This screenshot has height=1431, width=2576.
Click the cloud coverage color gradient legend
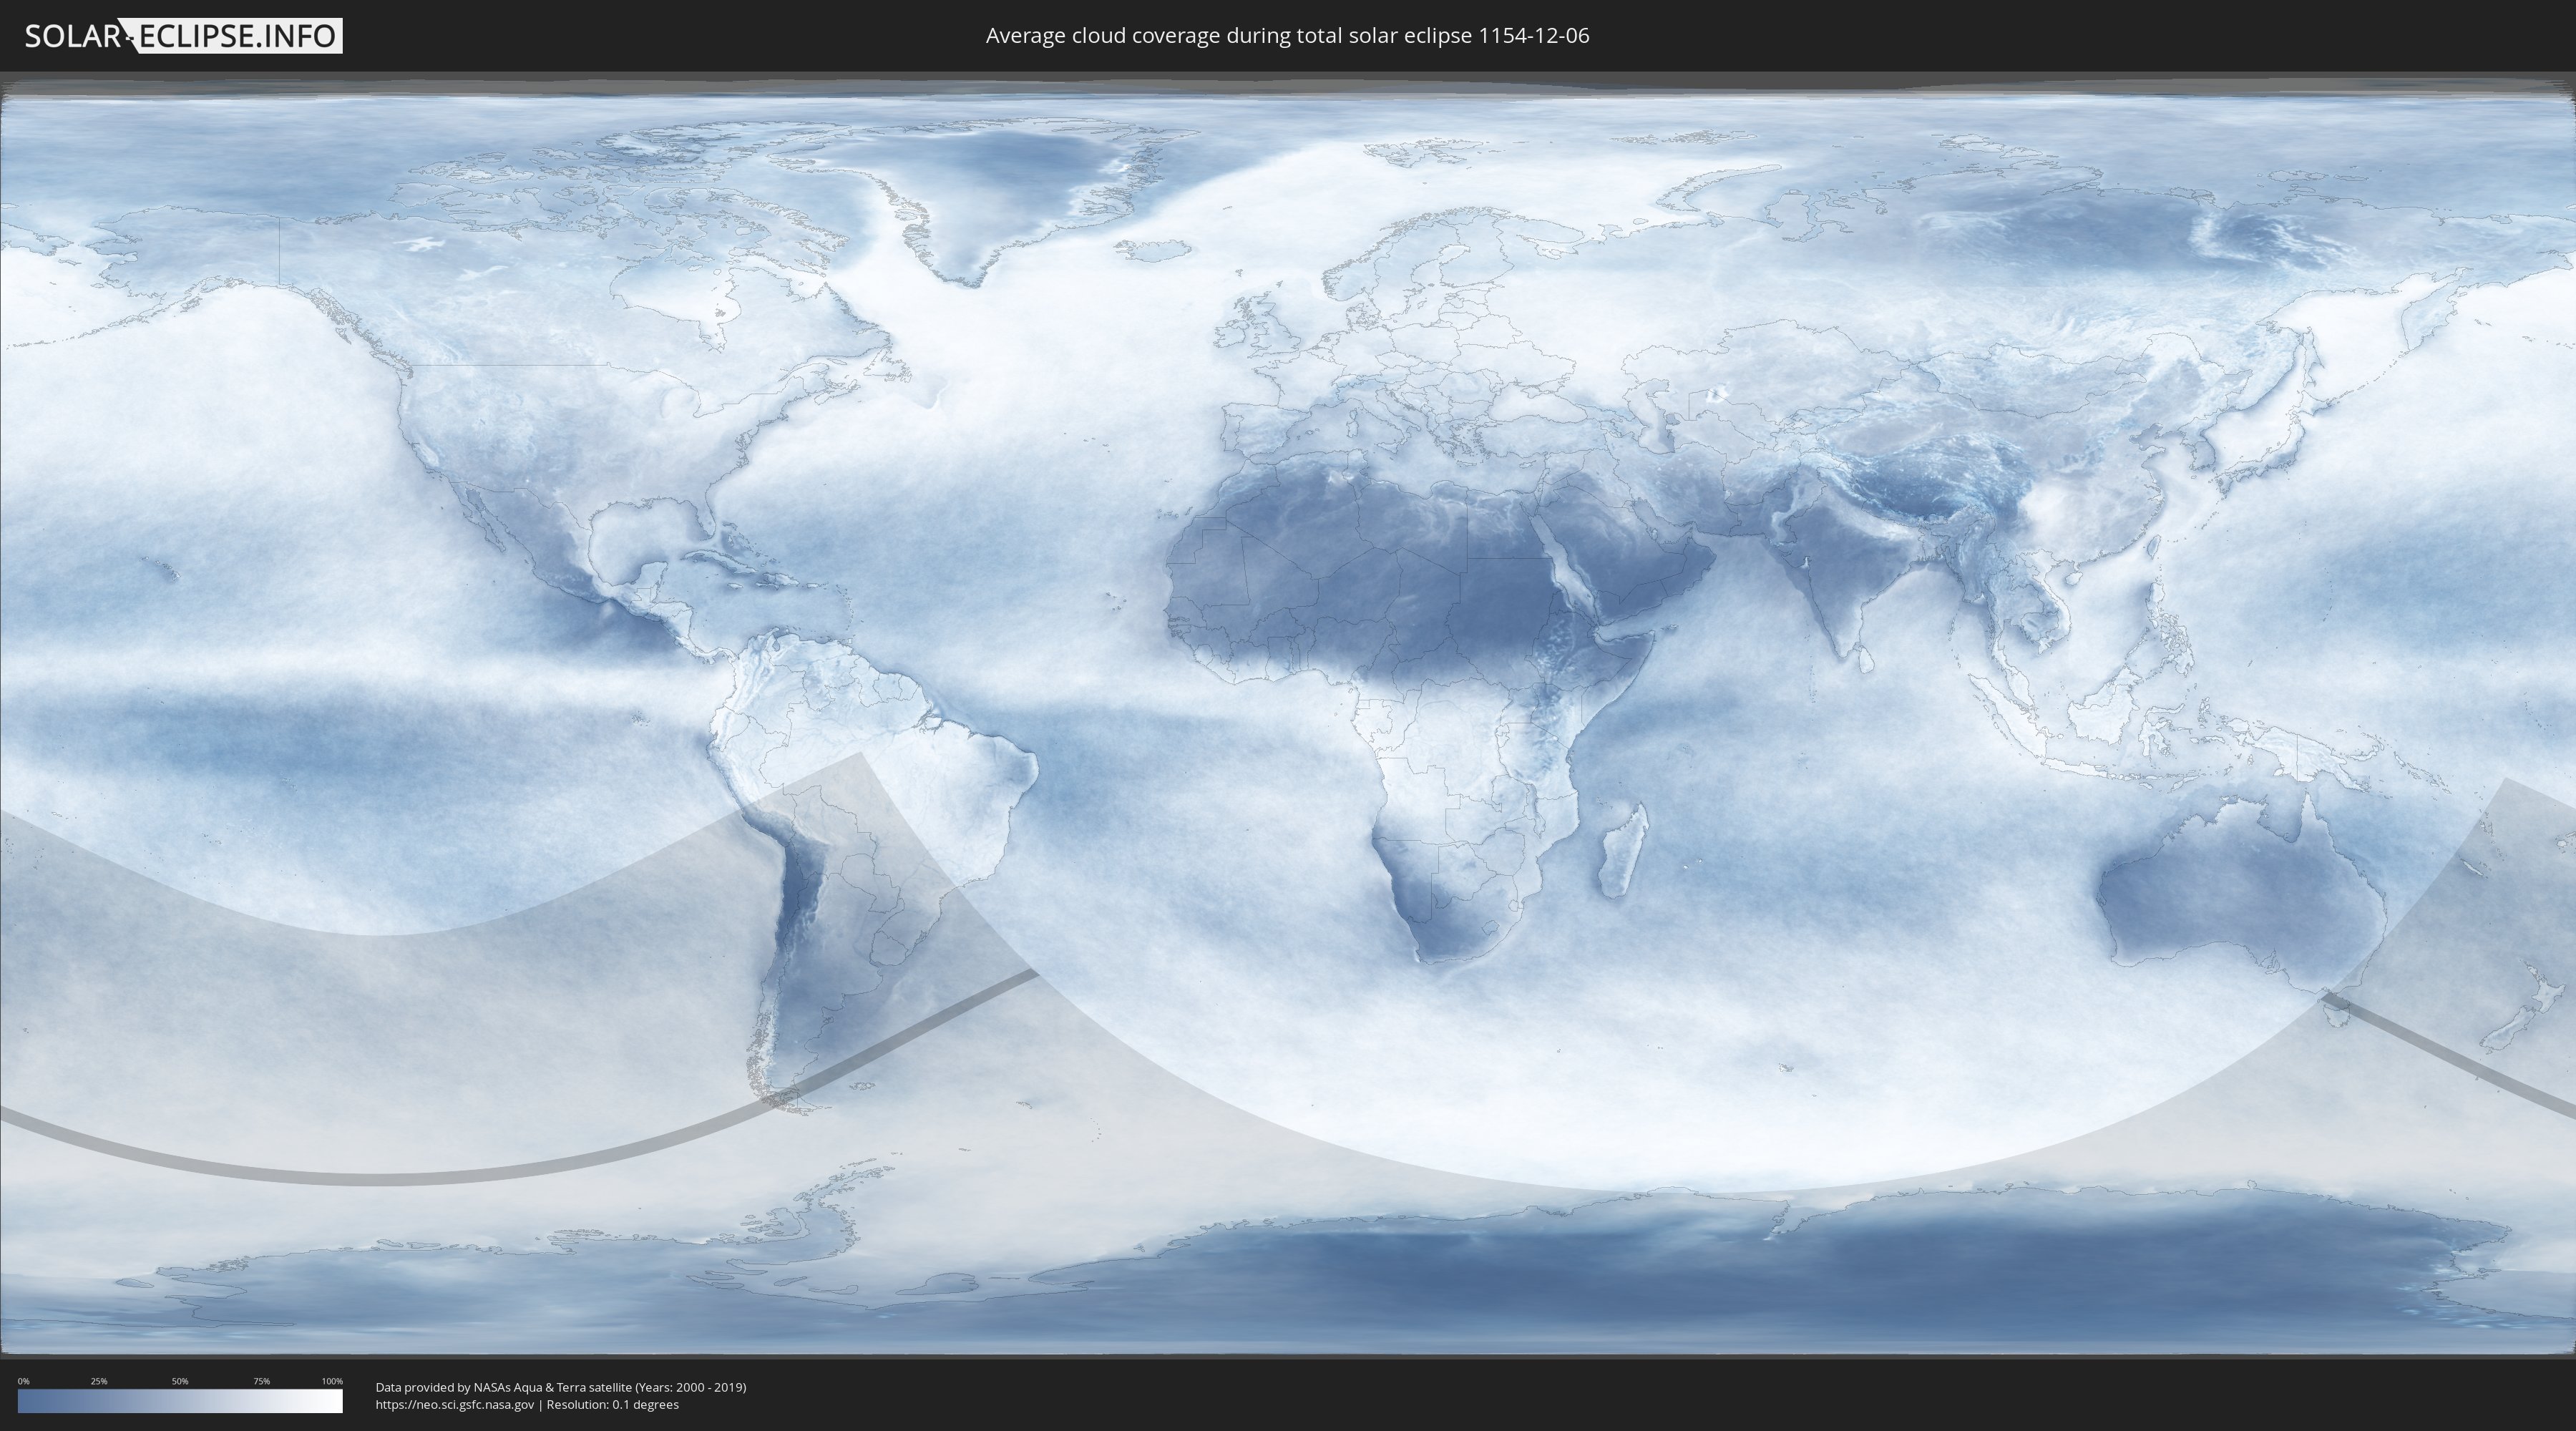click(180, 1401)
